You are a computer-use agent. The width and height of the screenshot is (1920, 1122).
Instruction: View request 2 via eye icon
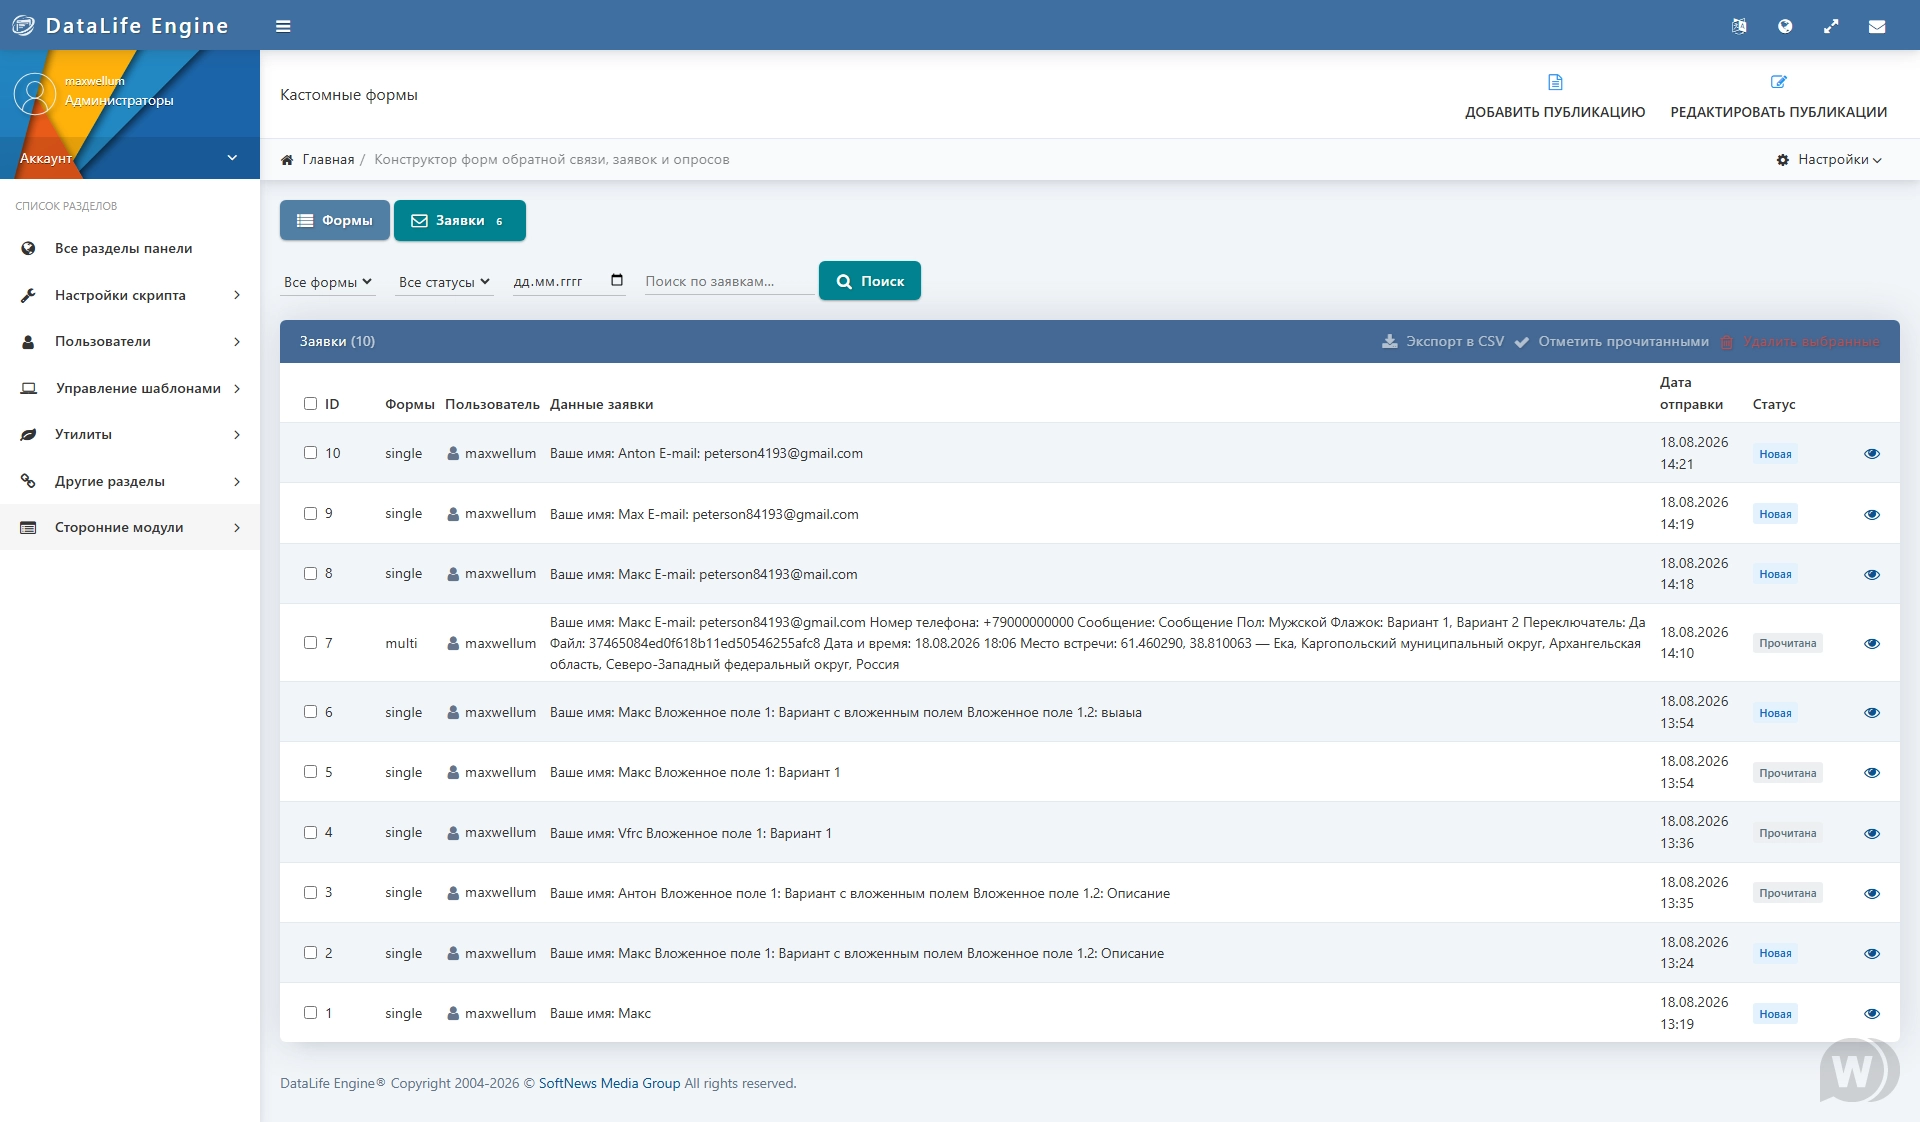1872,953
